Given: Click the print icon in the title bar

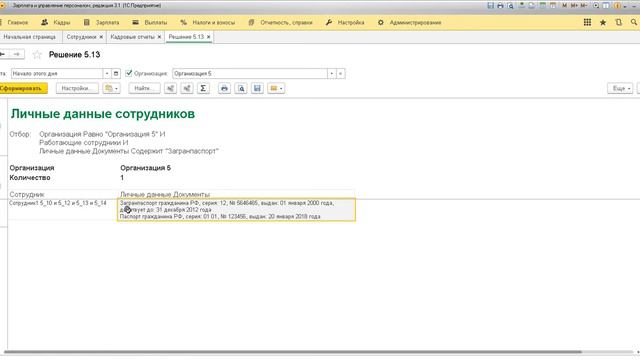Looking at the screenshot, I should pyautogui.click(x=500, y=6).
